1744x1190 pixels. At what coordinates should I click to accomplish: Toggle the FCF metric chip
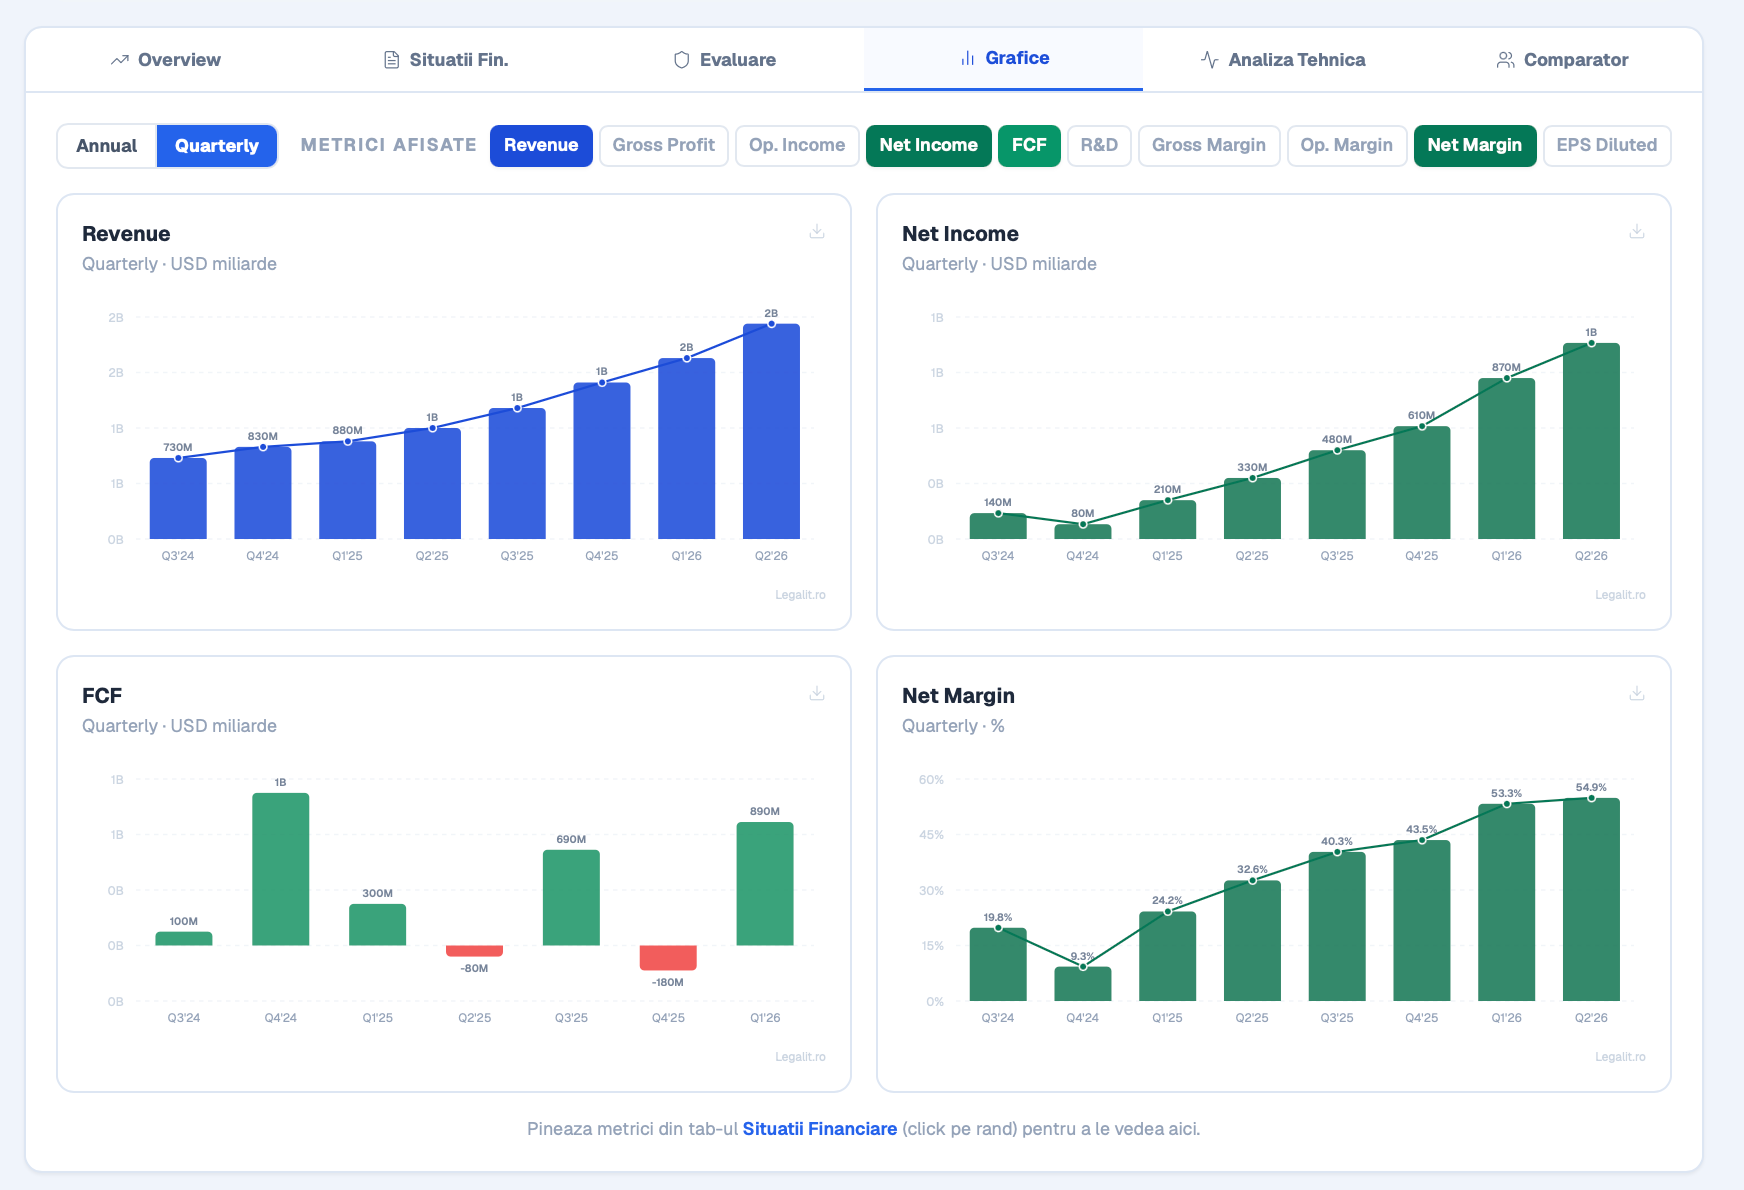click(1029, 146)
